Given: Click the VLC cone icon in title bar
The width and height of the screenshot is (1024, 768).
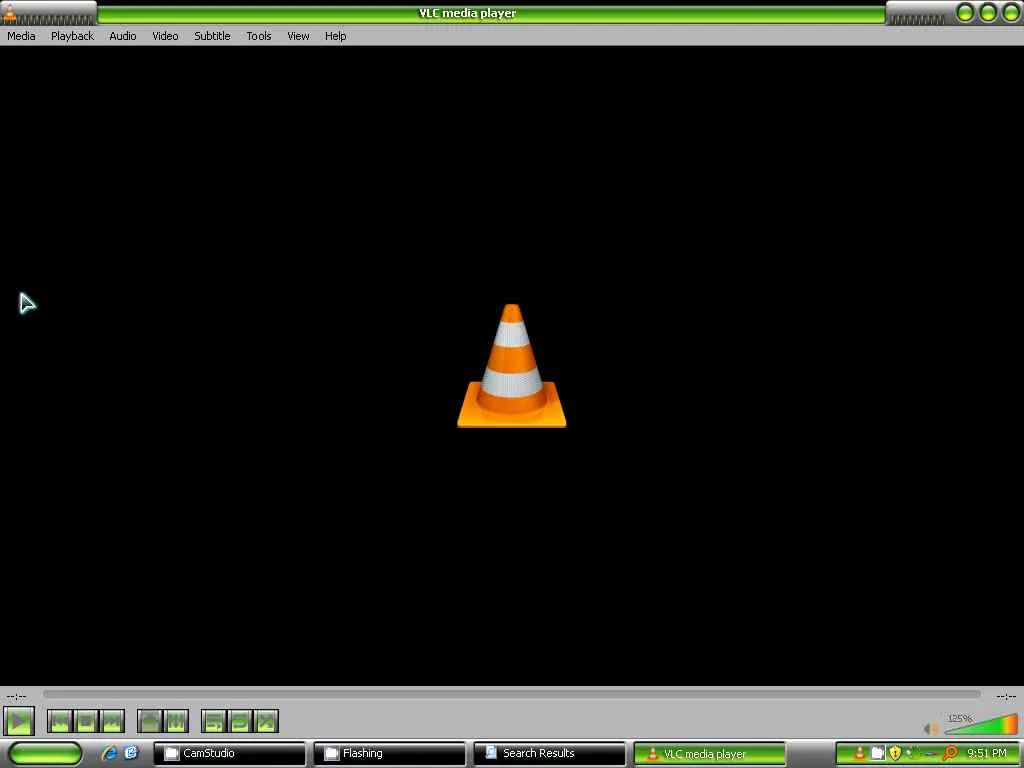Looking at the screenshot, I should pyautogui.click(x=10, y=12).
